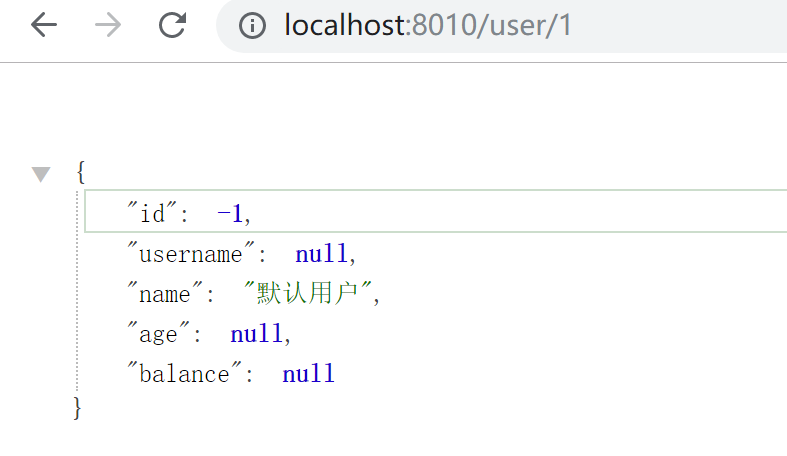The image size is (787, 456).
Task: Click the opening curly brace
Action: (x=80, y=172)
